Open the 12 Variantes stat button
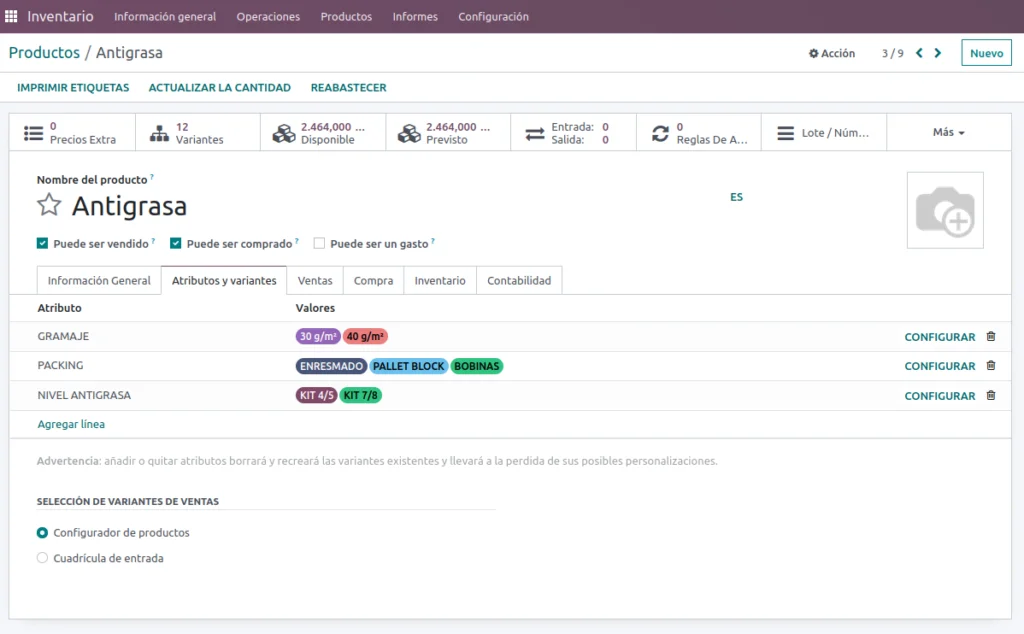 coord(197,133)
